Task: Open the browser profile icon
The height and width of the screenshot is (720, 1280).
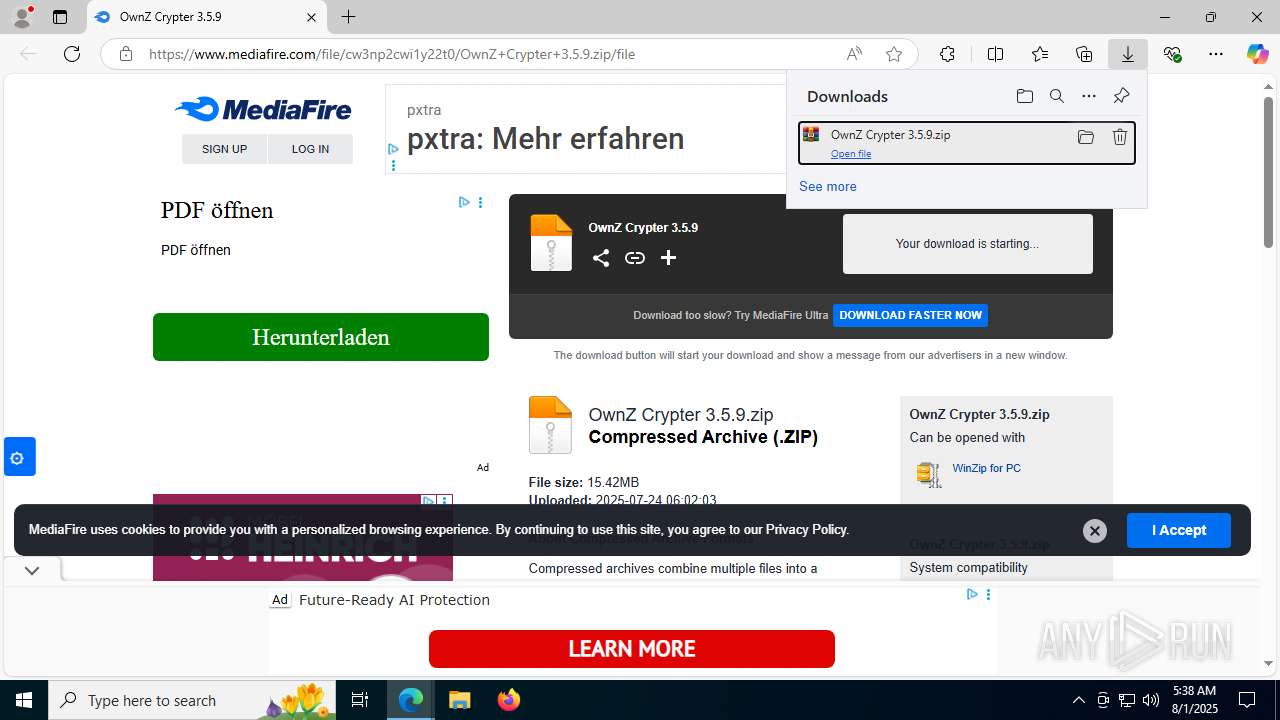Action: click(x=22, y=17)
